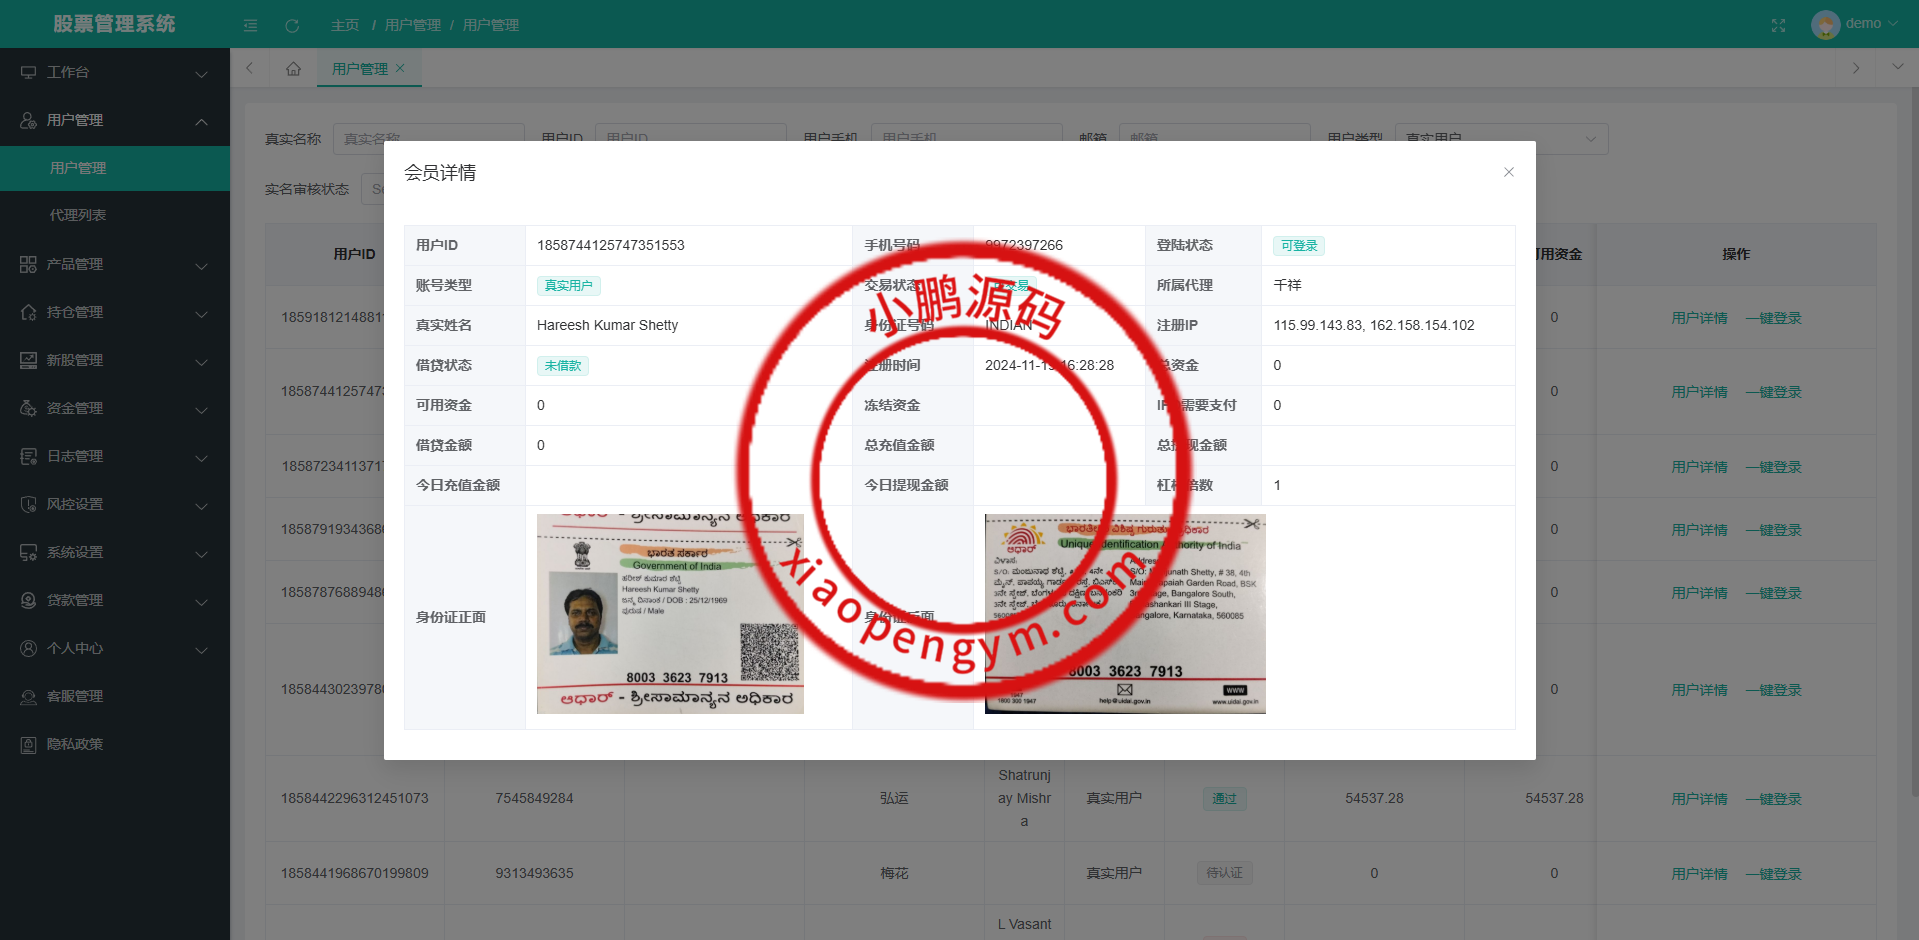Click the sidebar collapse menu icon
This screenshot has height=940, width=1919.
(x=250, y=25)
